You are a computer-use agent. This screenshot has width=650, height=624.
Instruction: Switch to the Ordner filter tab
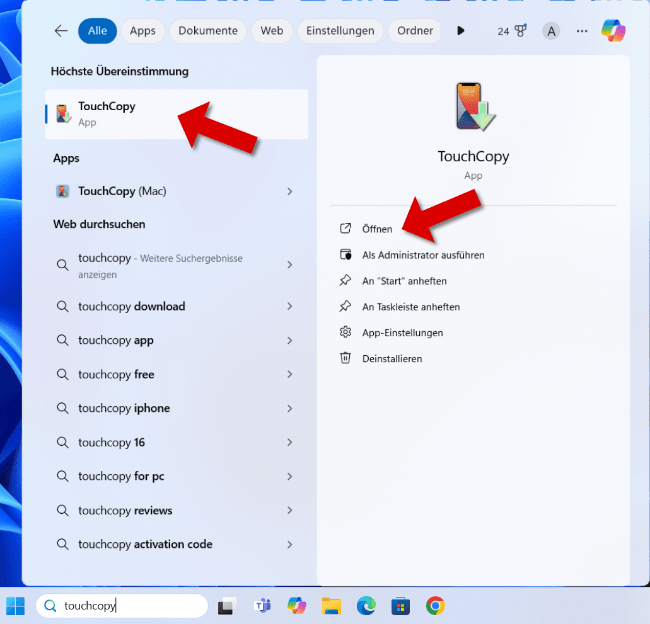[415, 31]
